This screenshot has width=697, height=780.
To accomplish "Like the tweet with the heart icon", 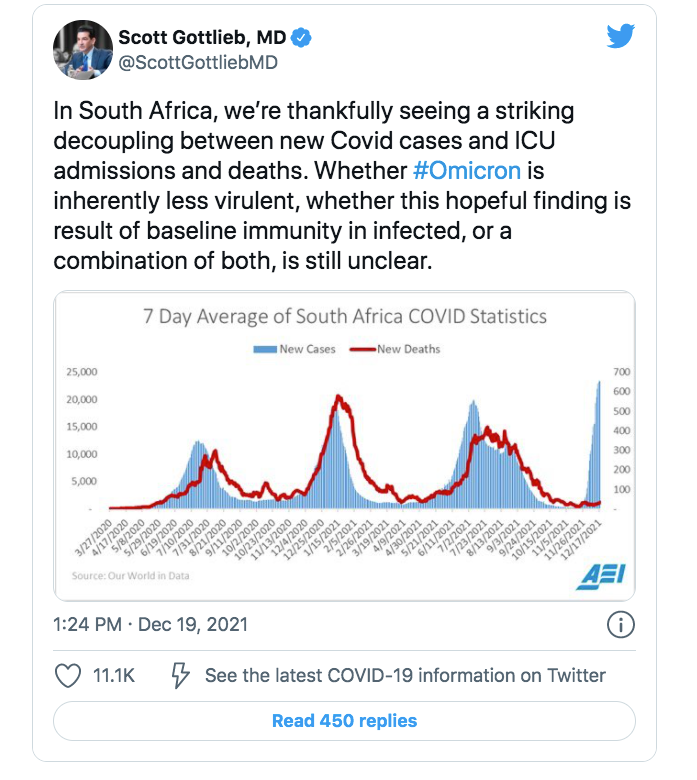I will click(x=68, y=676).
